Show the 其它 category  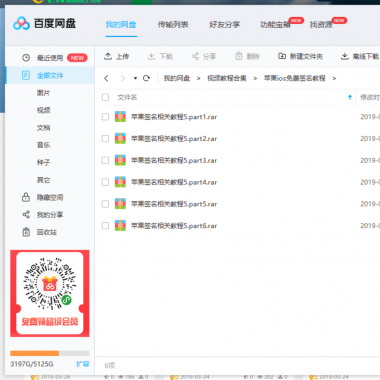pyautogui.click(x=43, y=180)
